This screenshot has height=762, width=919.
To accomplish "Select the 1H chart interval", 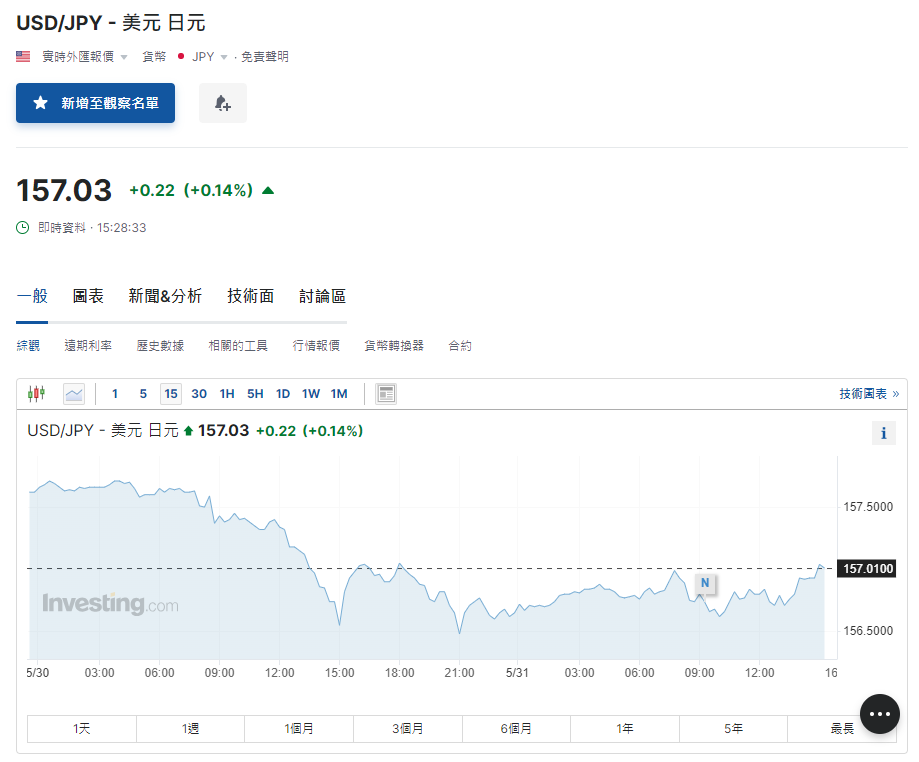I will (227, 394).
